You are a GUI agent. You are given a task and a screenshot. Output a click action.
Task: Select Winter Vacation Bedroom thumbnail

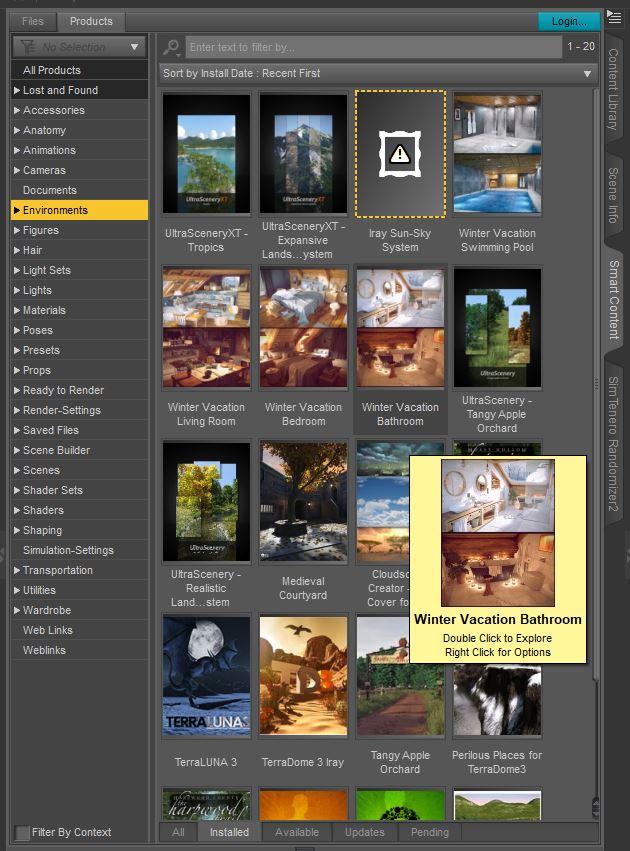point(303,328)
